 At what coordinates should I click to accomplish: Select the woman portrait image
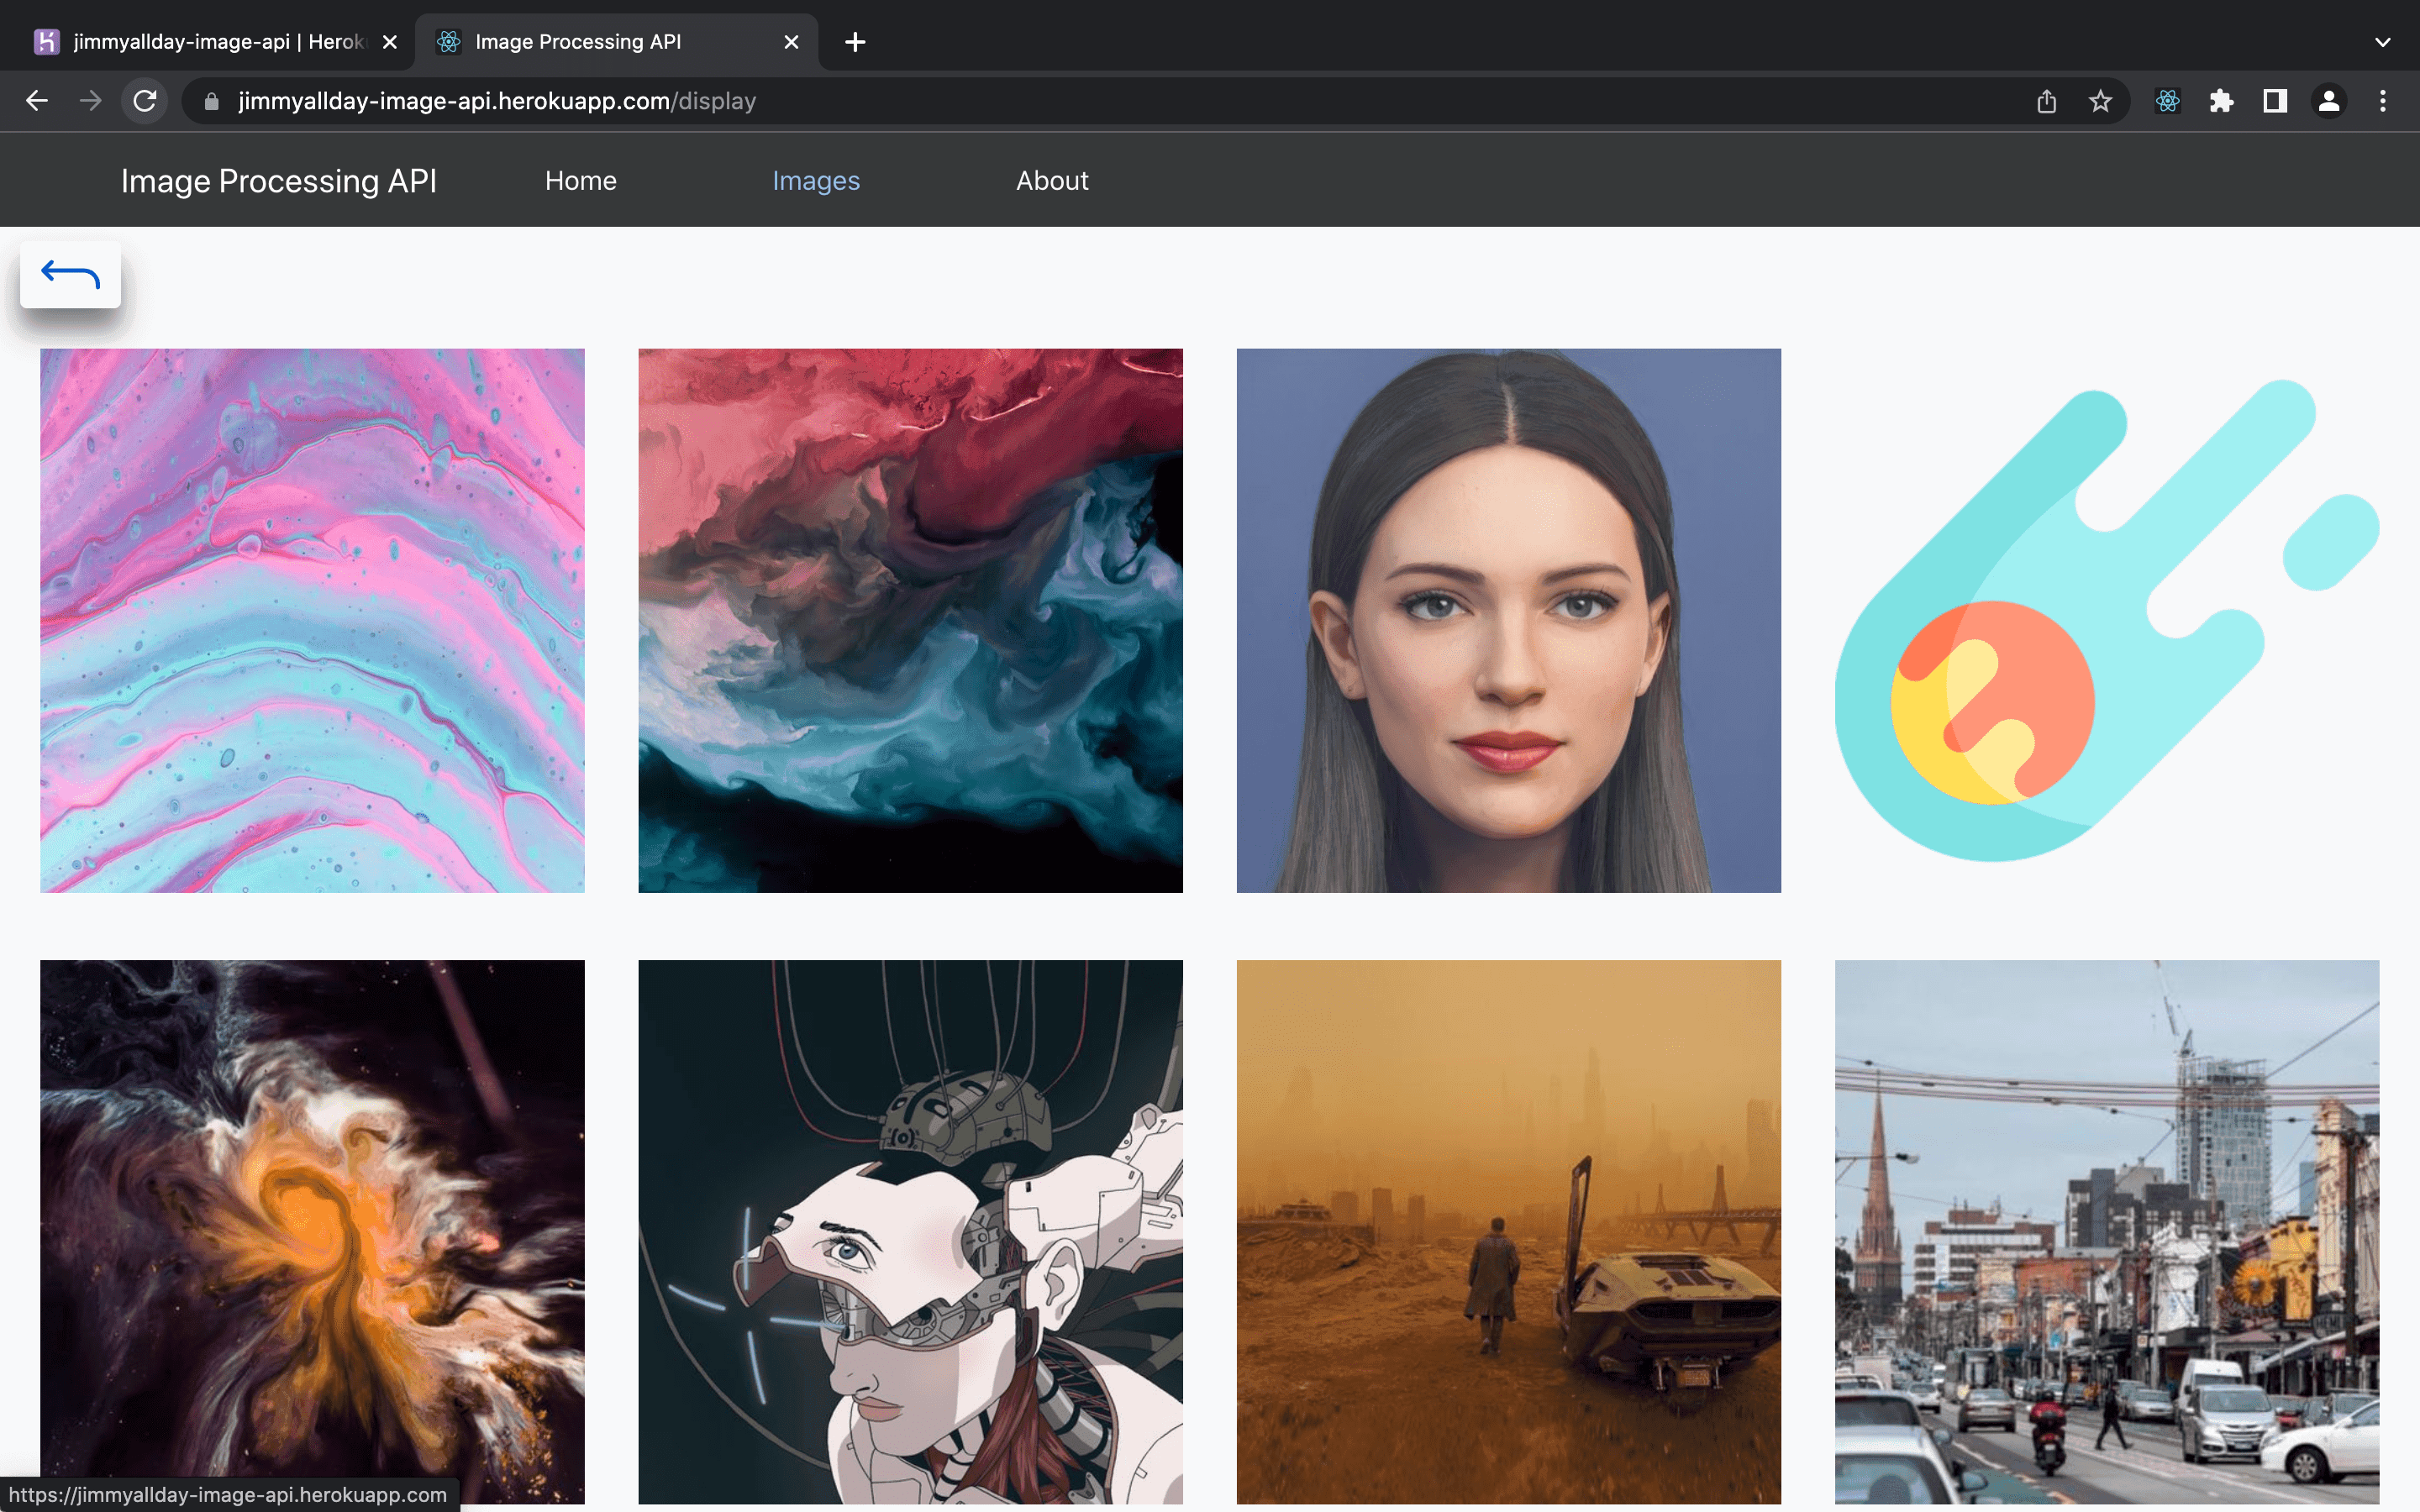point(1508,620)
